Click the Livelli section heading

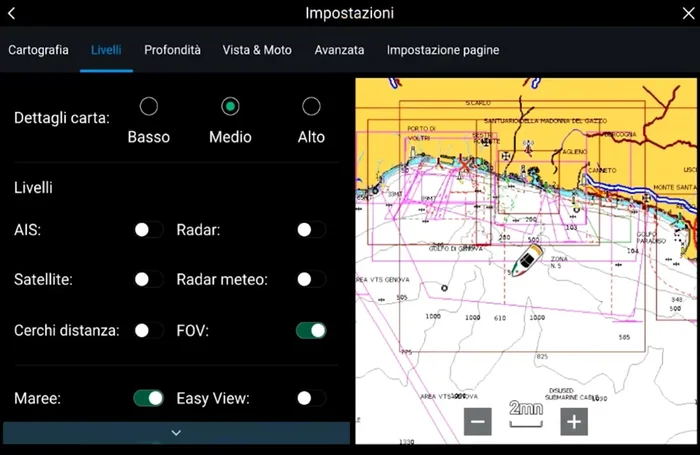pyautogui.click(x=33, y=188)
